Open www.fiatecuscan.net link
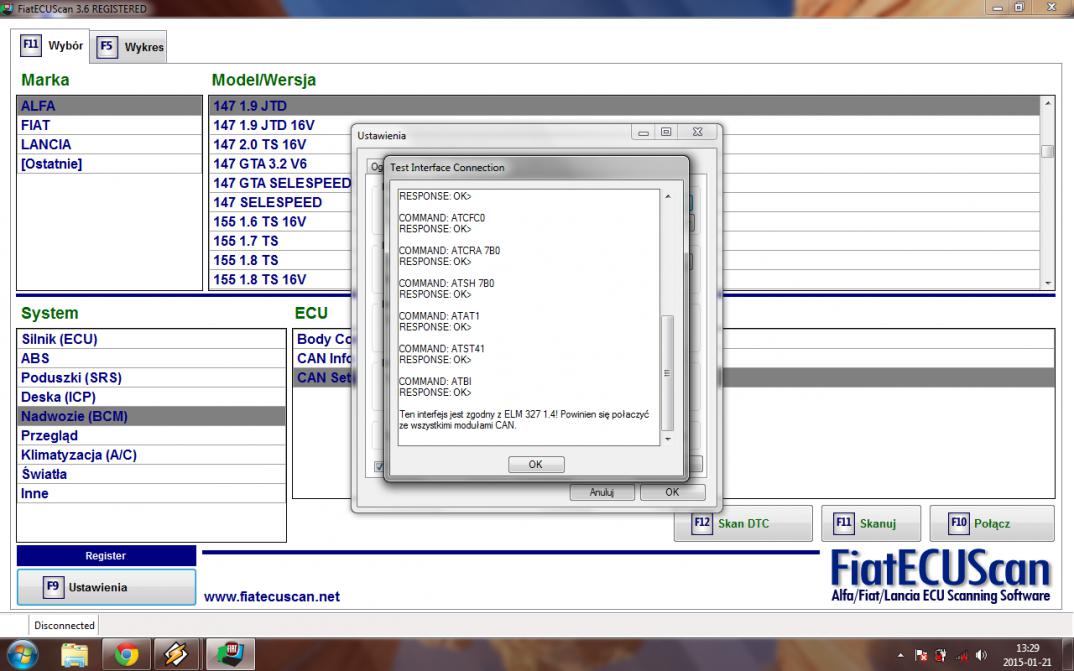This screenshot has width=1074, height=671. point(272,596)
